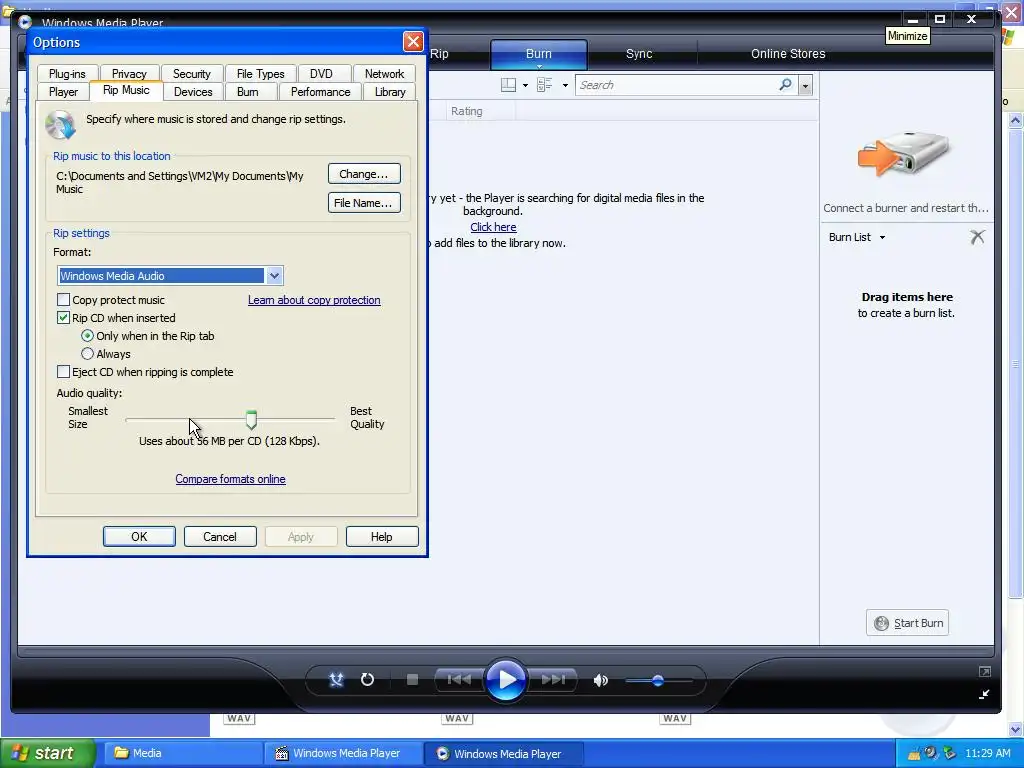The height and width of the screenshot is (768, 1024).
Task: Open the Windows start button
Action: pos(48,753)
